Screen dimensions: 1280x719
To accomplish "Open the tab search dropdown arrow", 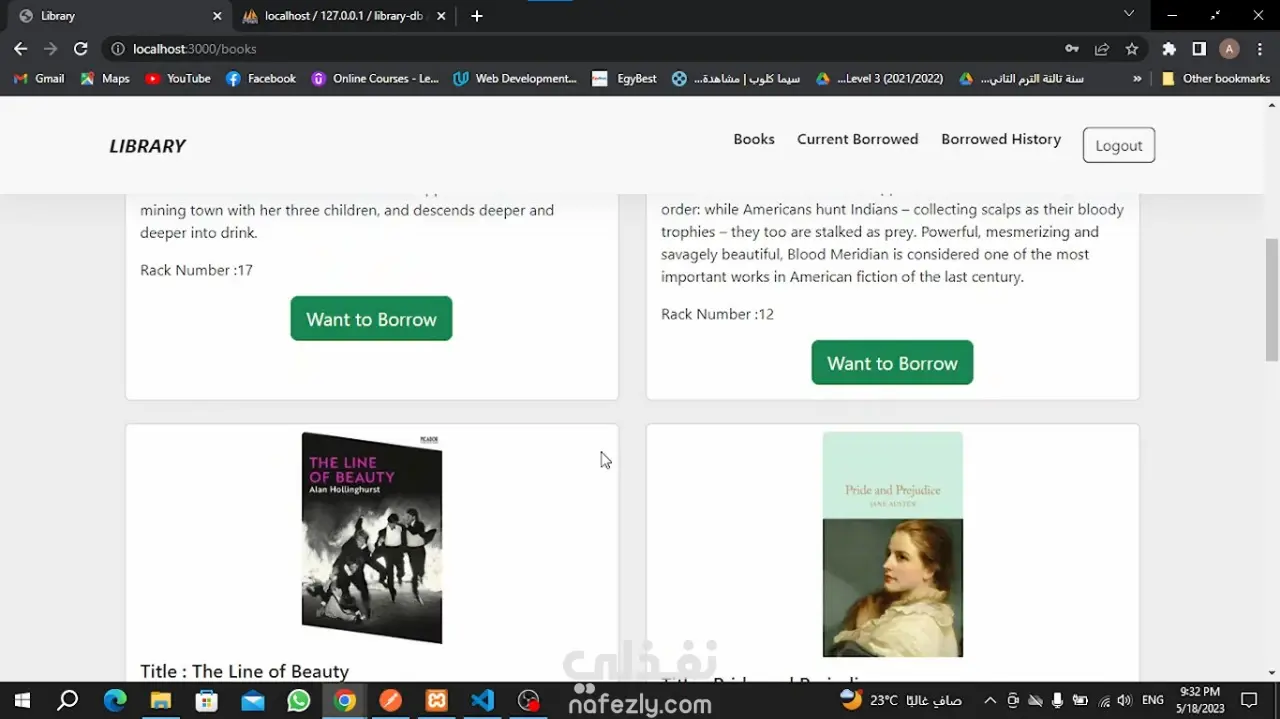I will [x=1129, y=16].
